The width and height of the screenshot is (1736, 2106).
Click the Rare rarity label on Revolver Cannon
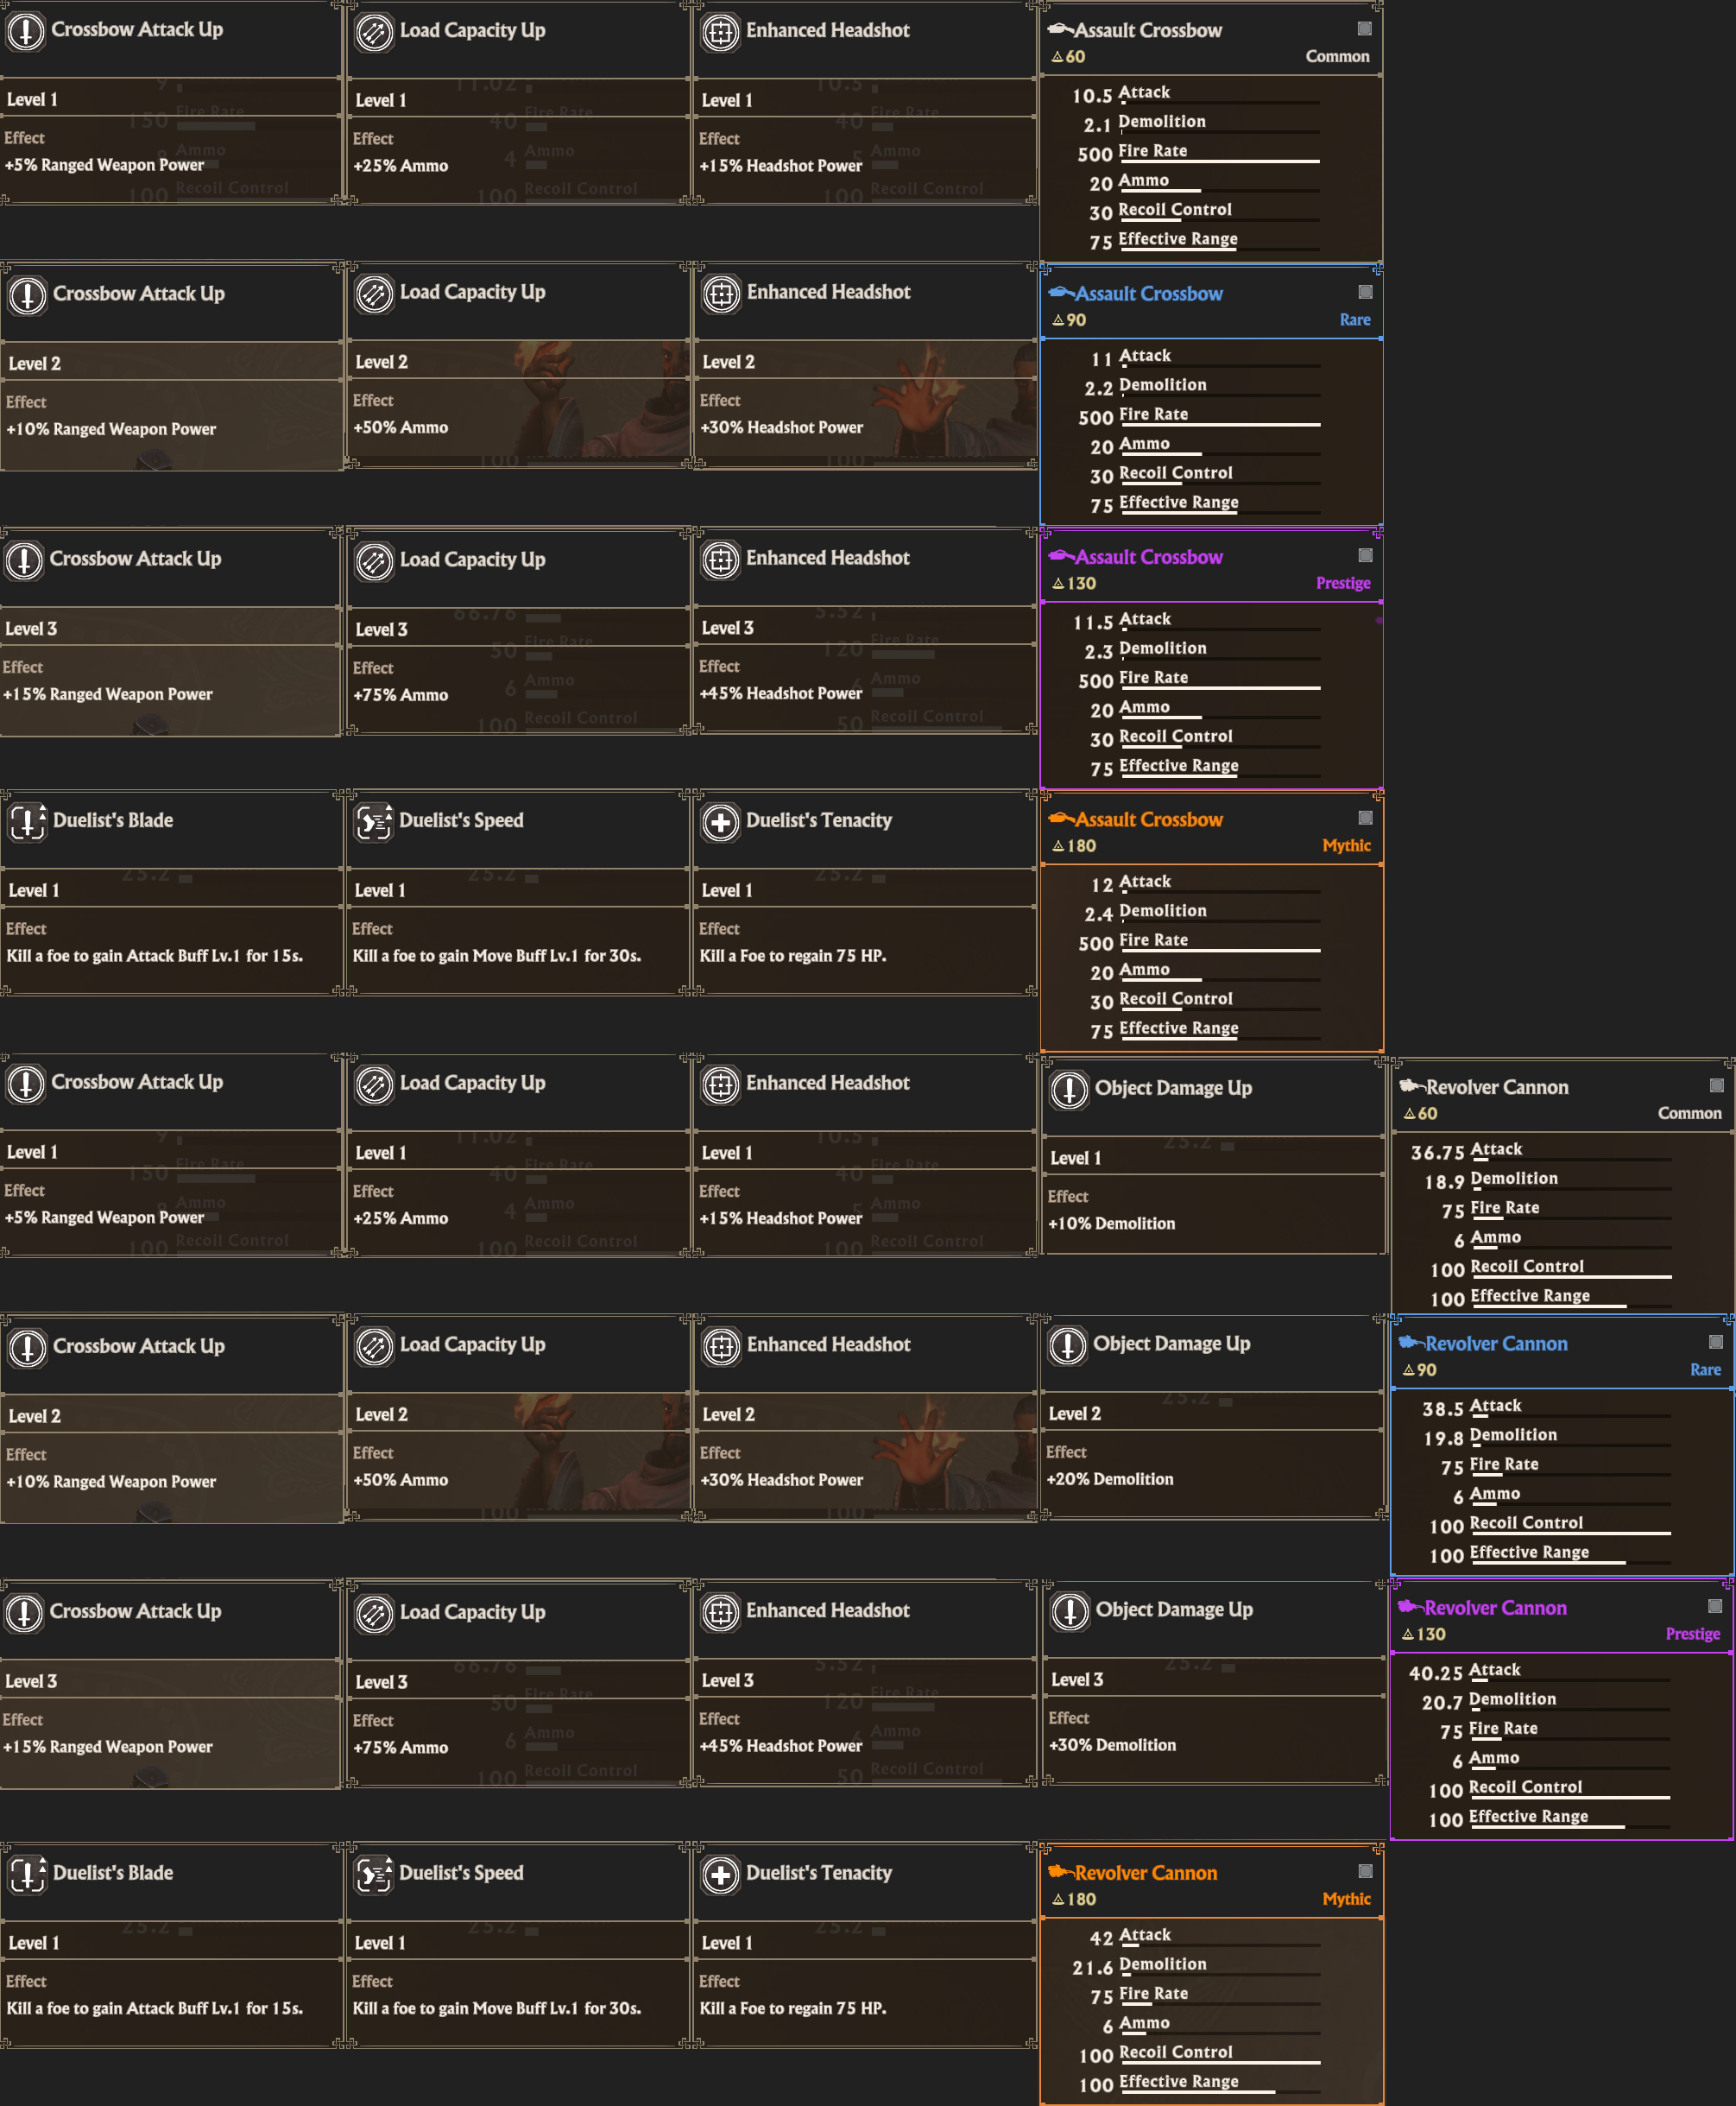(1705, 1370)
